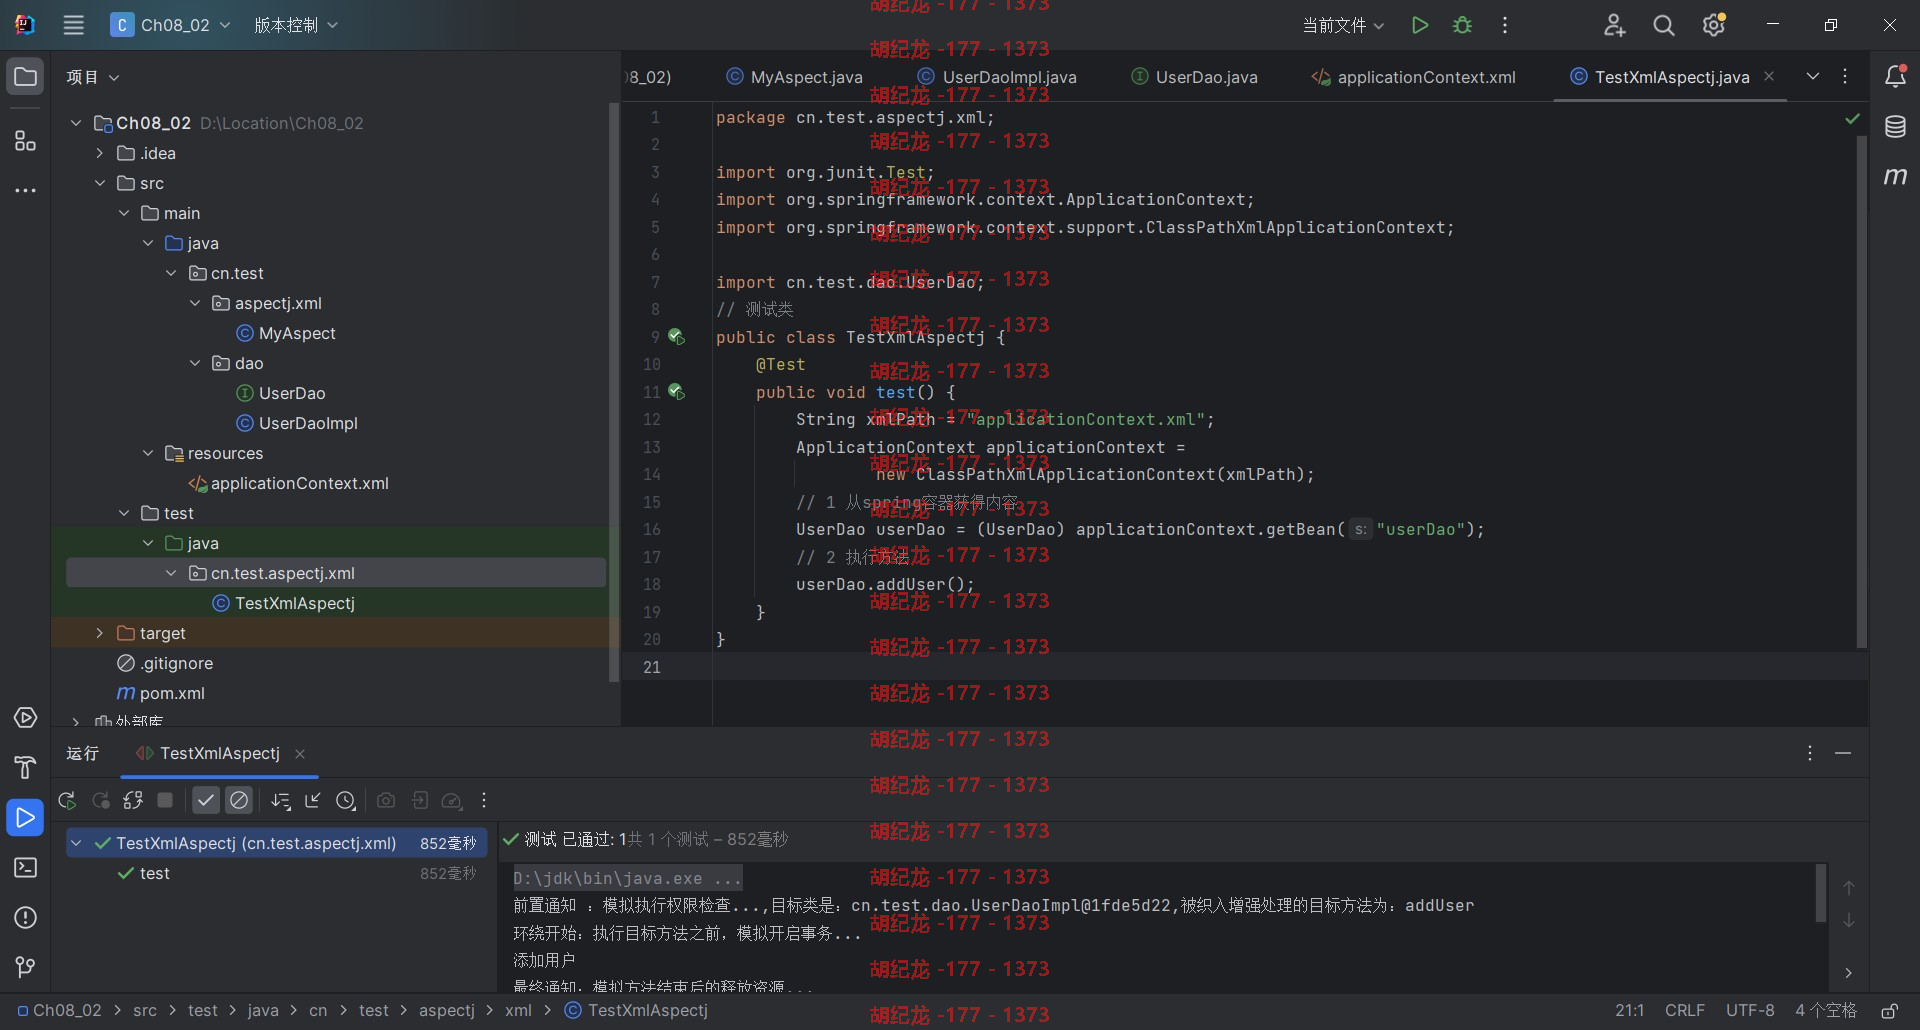Viewport: 1920px width, 1030px height.
Task: Open indent setting 4 spaces
Action: pyautogui.click(x=1825, y=1011)
